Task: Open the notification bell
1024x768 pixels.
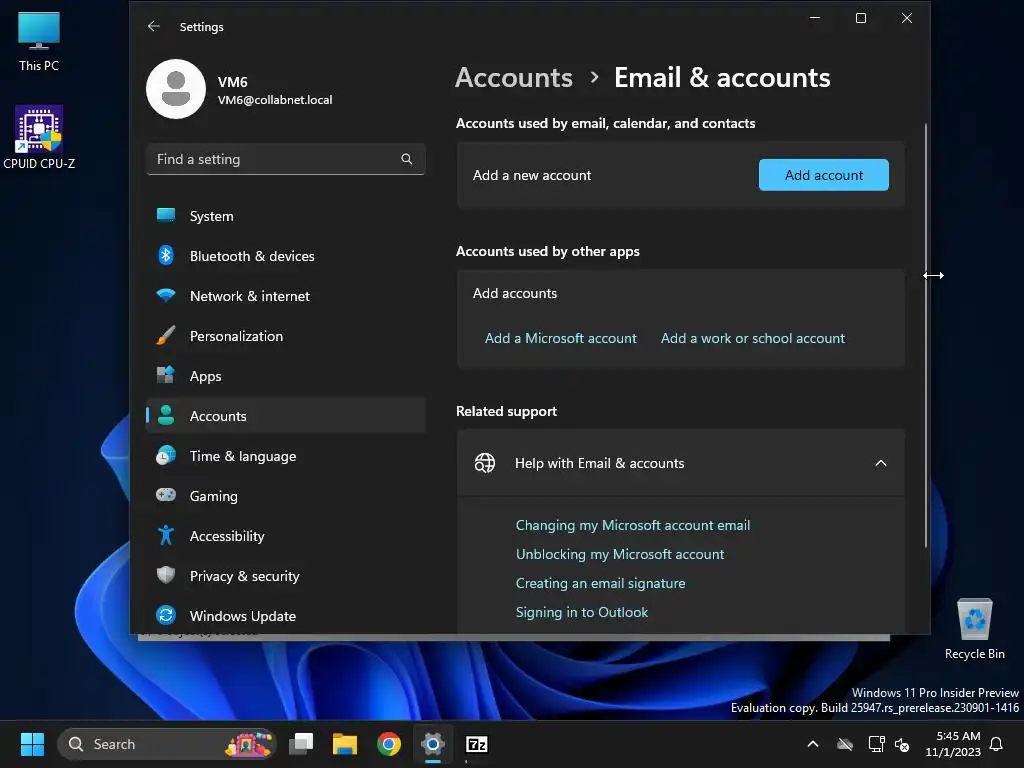Action: coord(997,744)
